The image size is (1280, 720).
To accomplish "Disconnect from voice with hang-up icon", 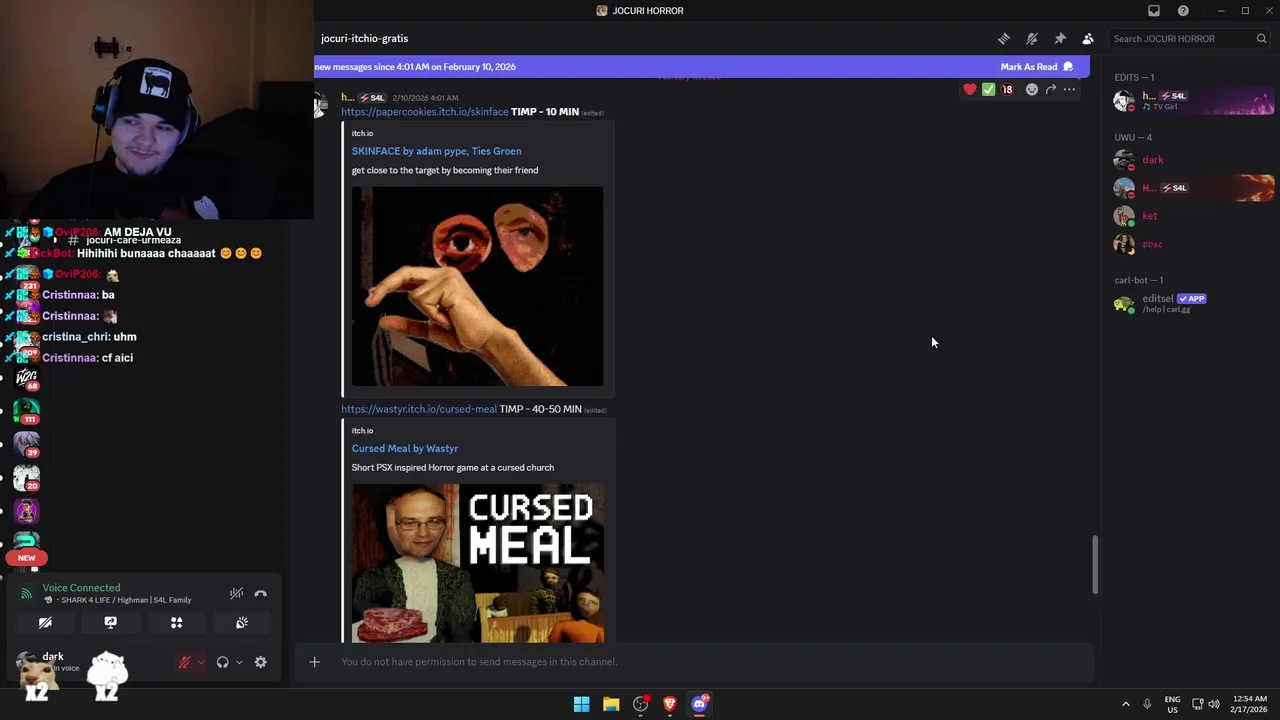I will [x=261, y=594].
